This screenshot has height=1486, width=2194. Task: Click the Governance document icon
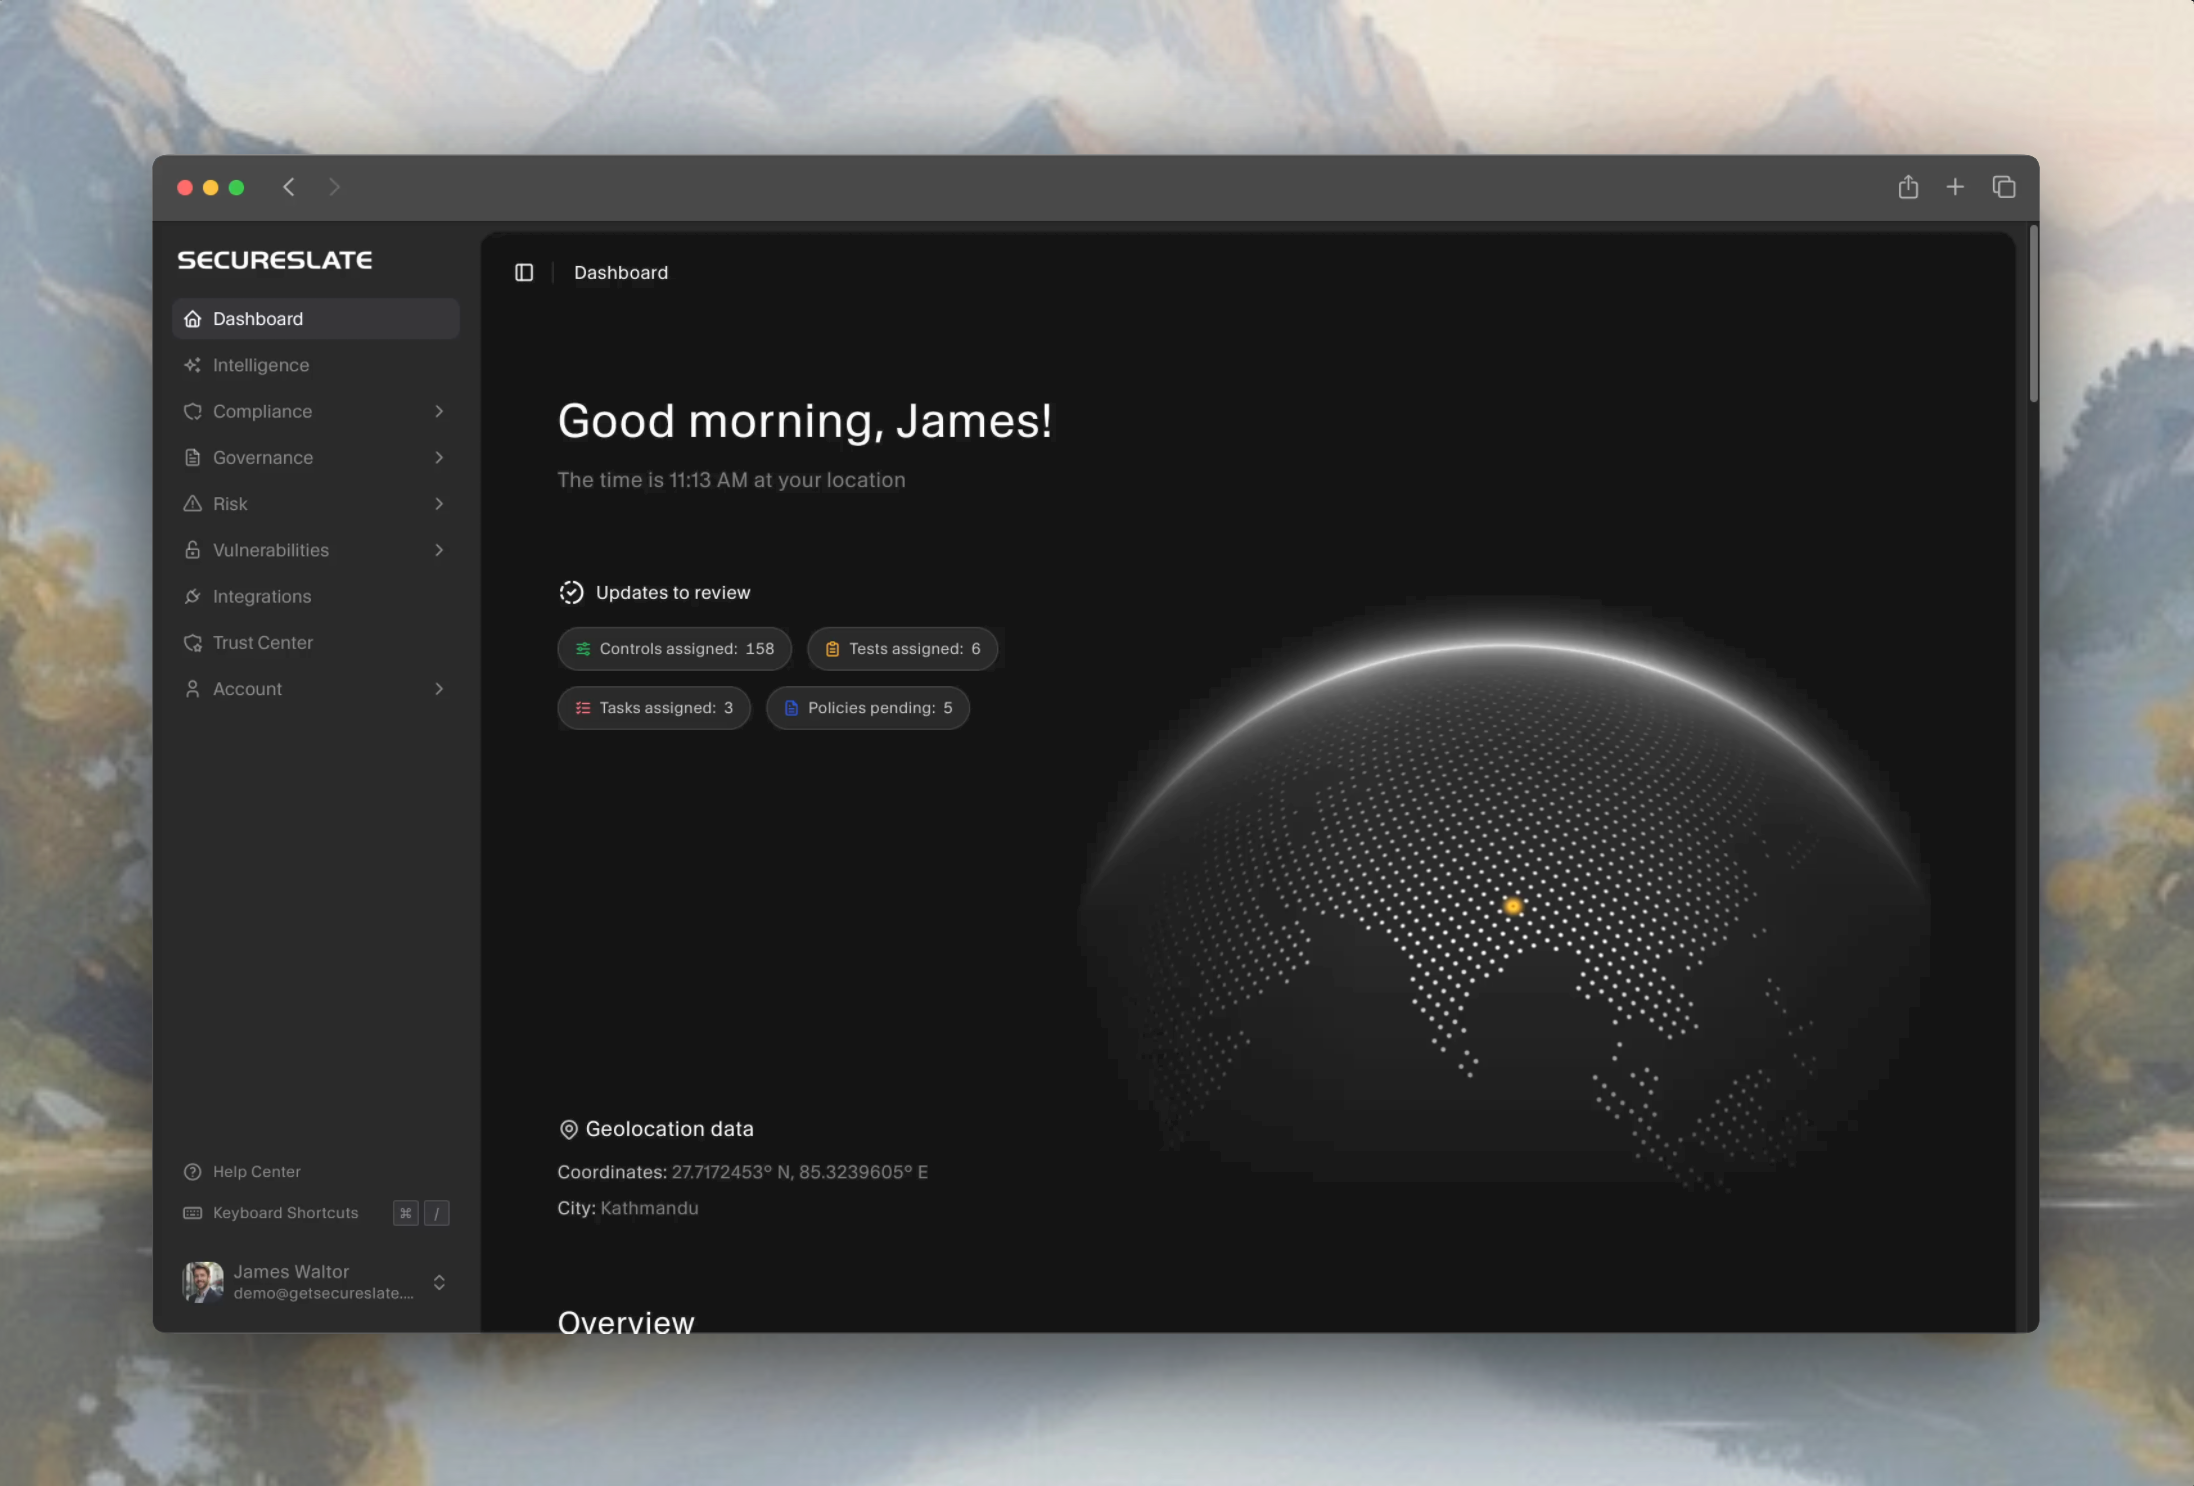pos(193,457)
